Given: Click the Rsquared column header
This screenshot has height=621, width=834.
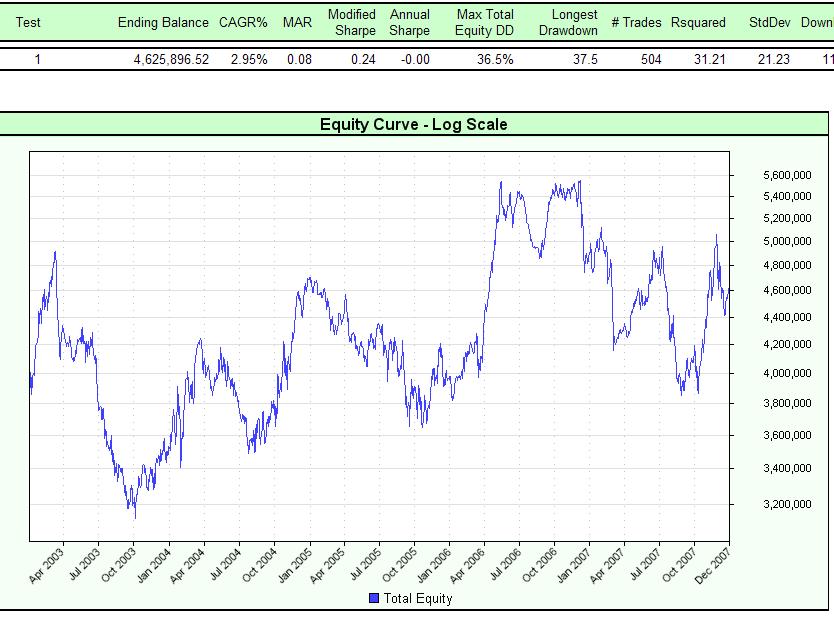Looking at the screenshot, I should 698,22.
